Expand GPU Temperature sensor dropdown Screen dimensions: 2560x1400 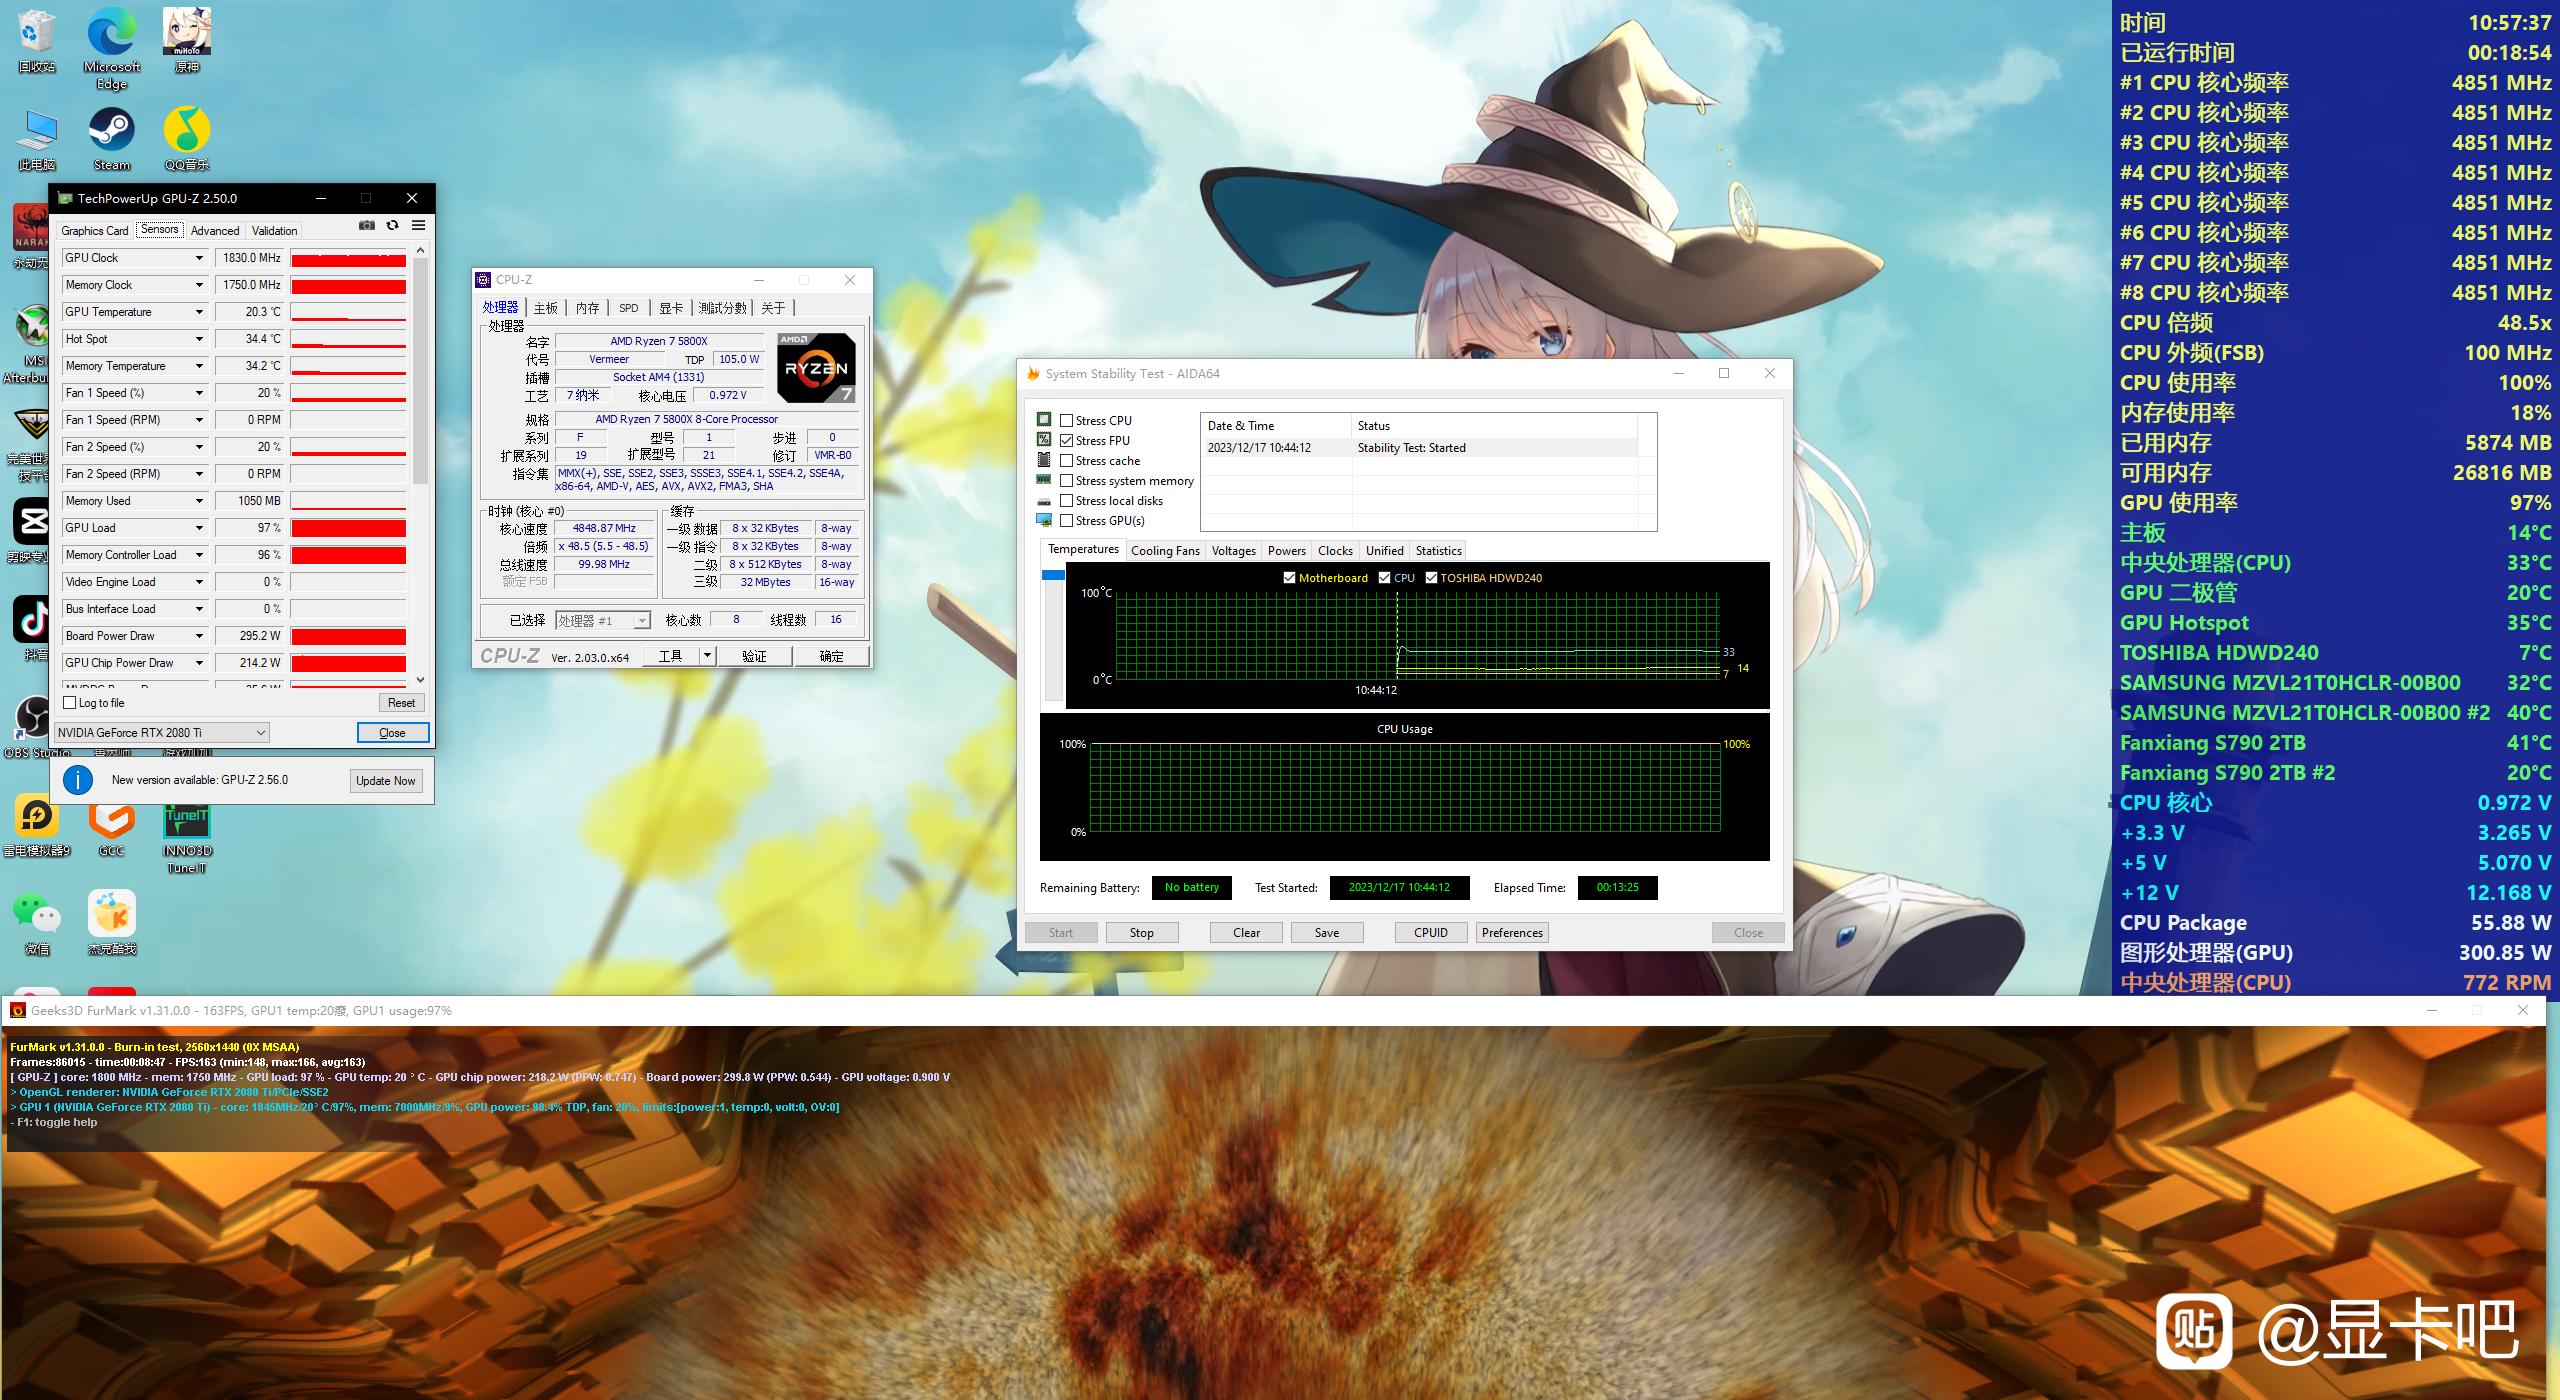(199, 312)
